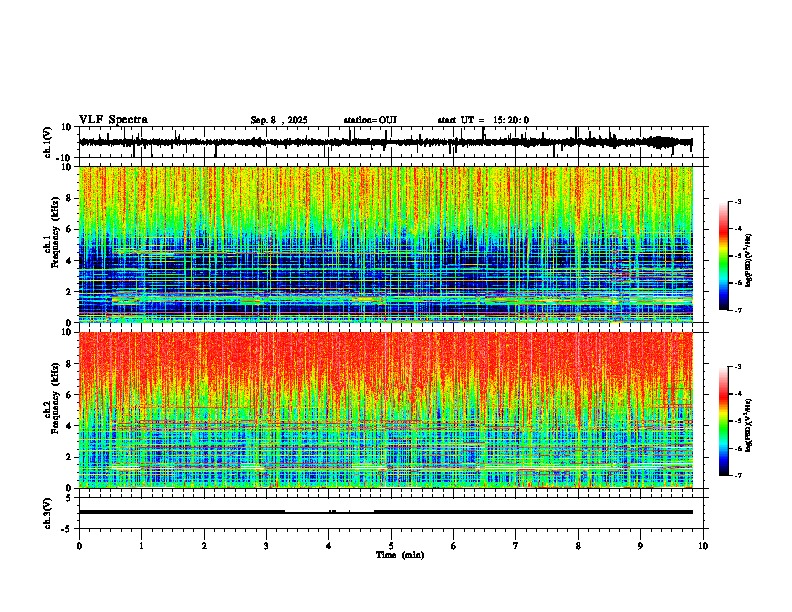Click the ch.2 frequency axis "8" kHz tick label

pyautogui.click(x=70, y=364)
